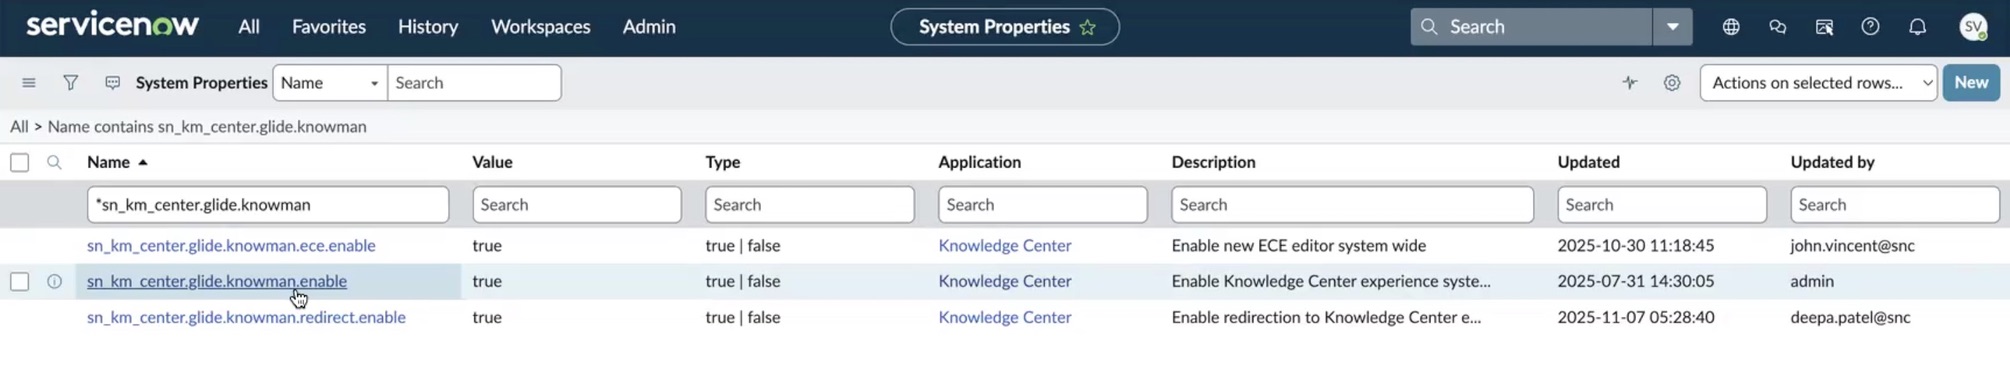This screenshot has width=2010, height=391.
Task: Open the Name search field dropdown
Action: pyautogui.click(x=330, y=83)
